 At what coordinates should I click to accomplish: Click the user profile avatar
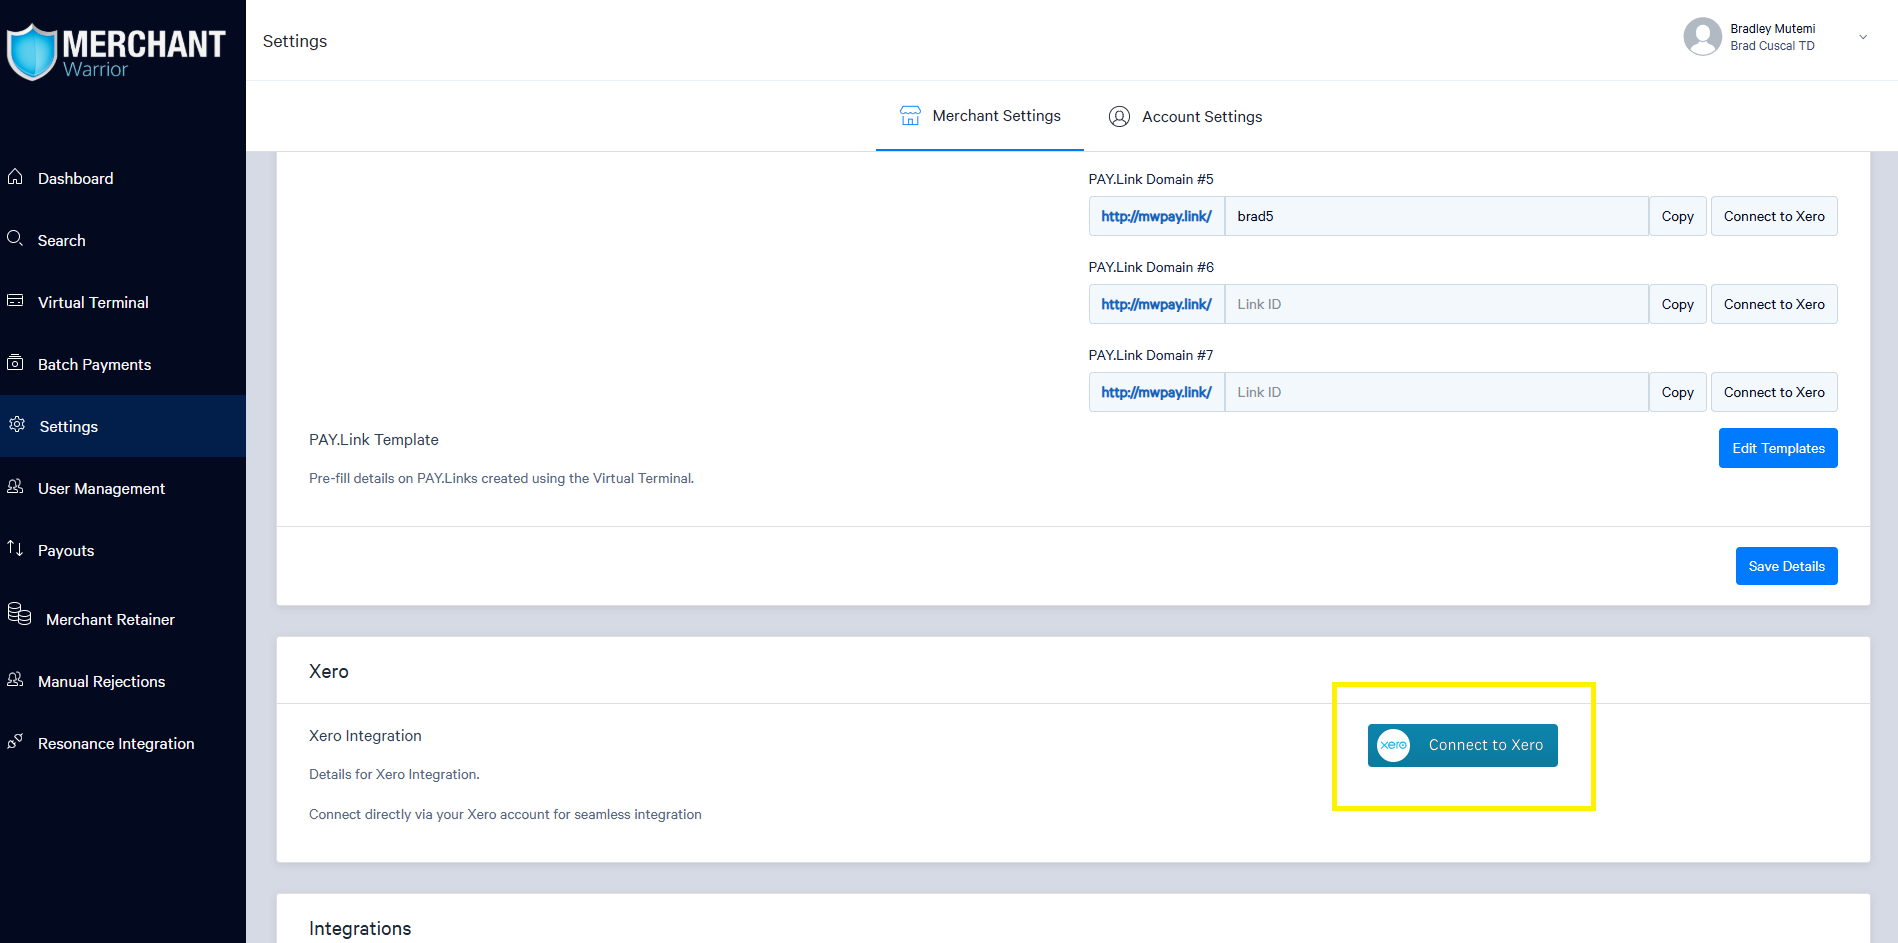click(1702, 37)
